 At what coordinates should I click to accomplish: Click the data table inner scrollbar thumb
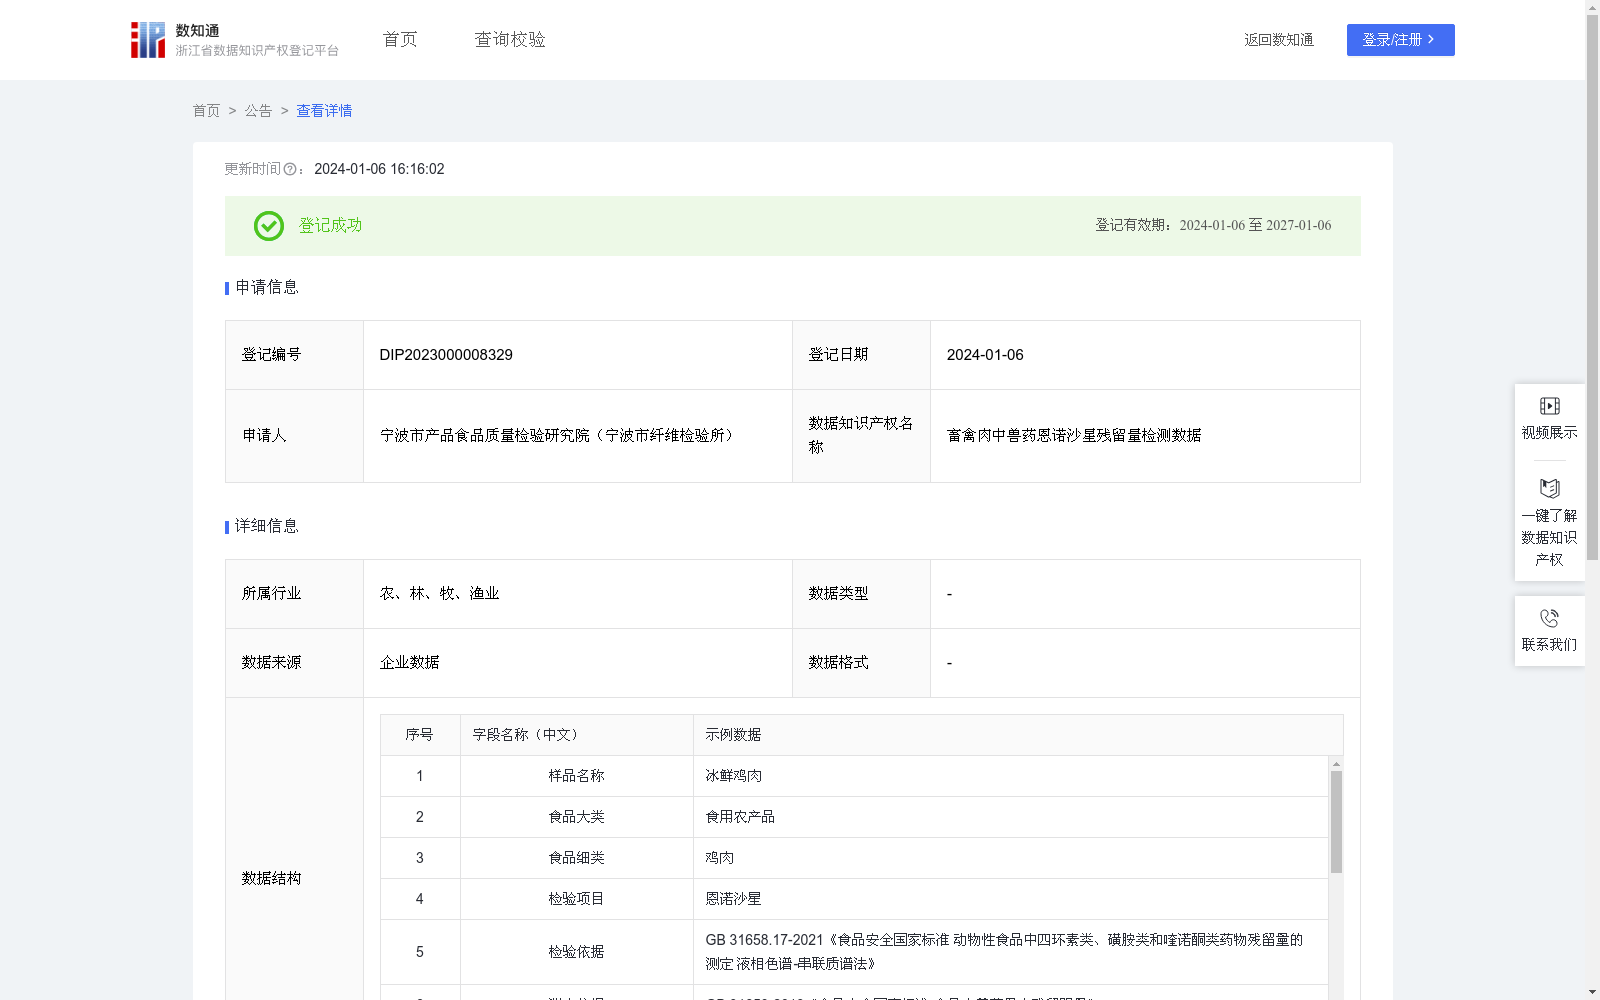tap(1336, 822)
